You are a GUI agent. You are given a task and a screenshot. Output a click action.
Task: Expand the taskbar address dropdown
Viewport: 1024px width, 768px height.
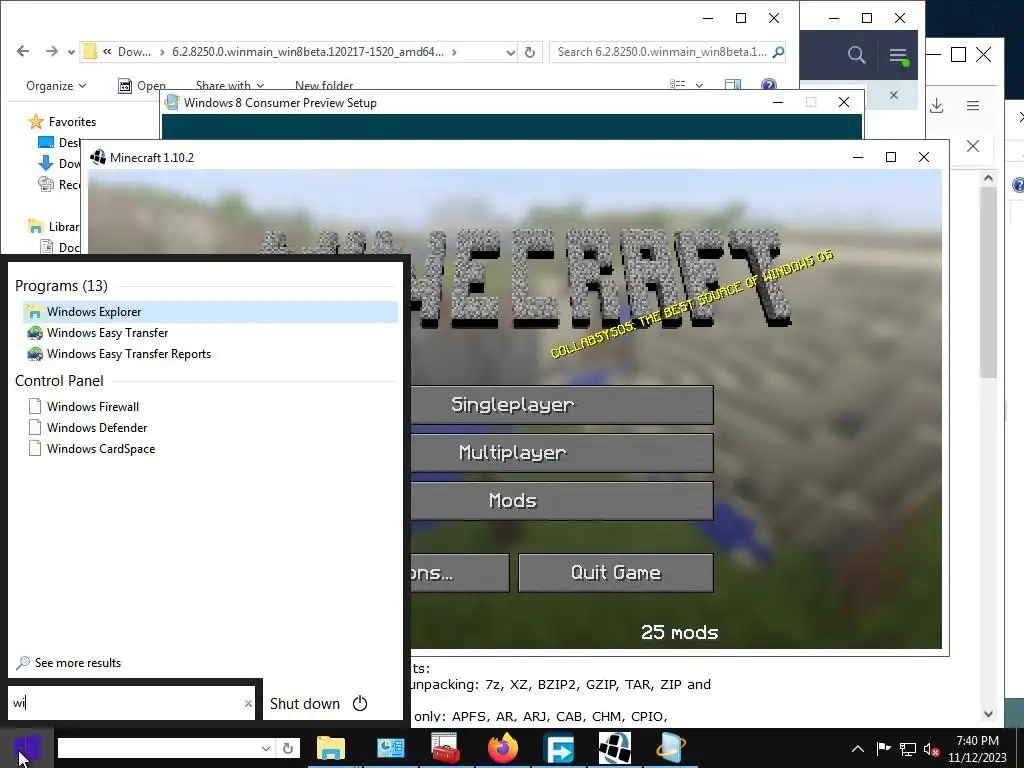tap(266, 748)
